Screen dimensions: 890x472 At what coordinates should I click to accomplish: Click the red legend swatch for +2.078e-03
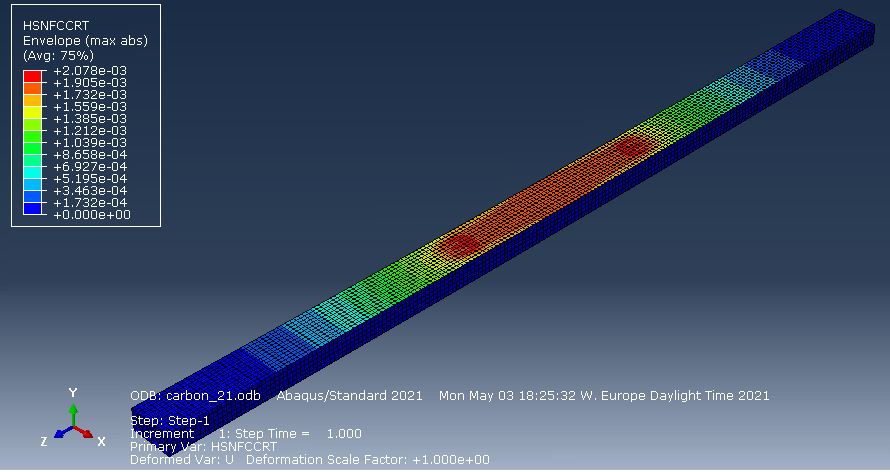click(32, 77)
